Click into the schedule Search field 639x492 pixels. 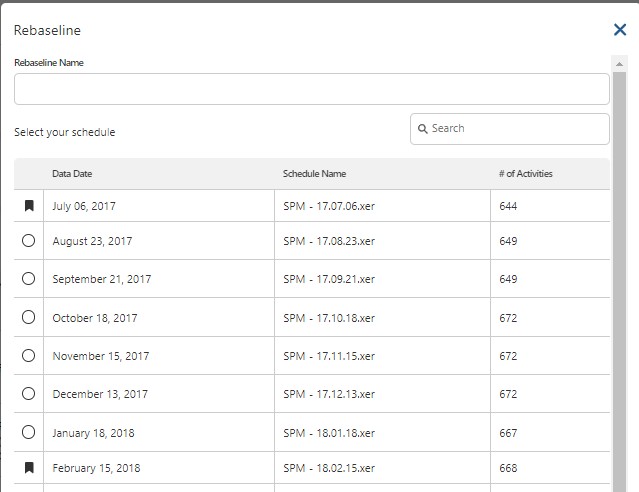[x=517, y=129]
